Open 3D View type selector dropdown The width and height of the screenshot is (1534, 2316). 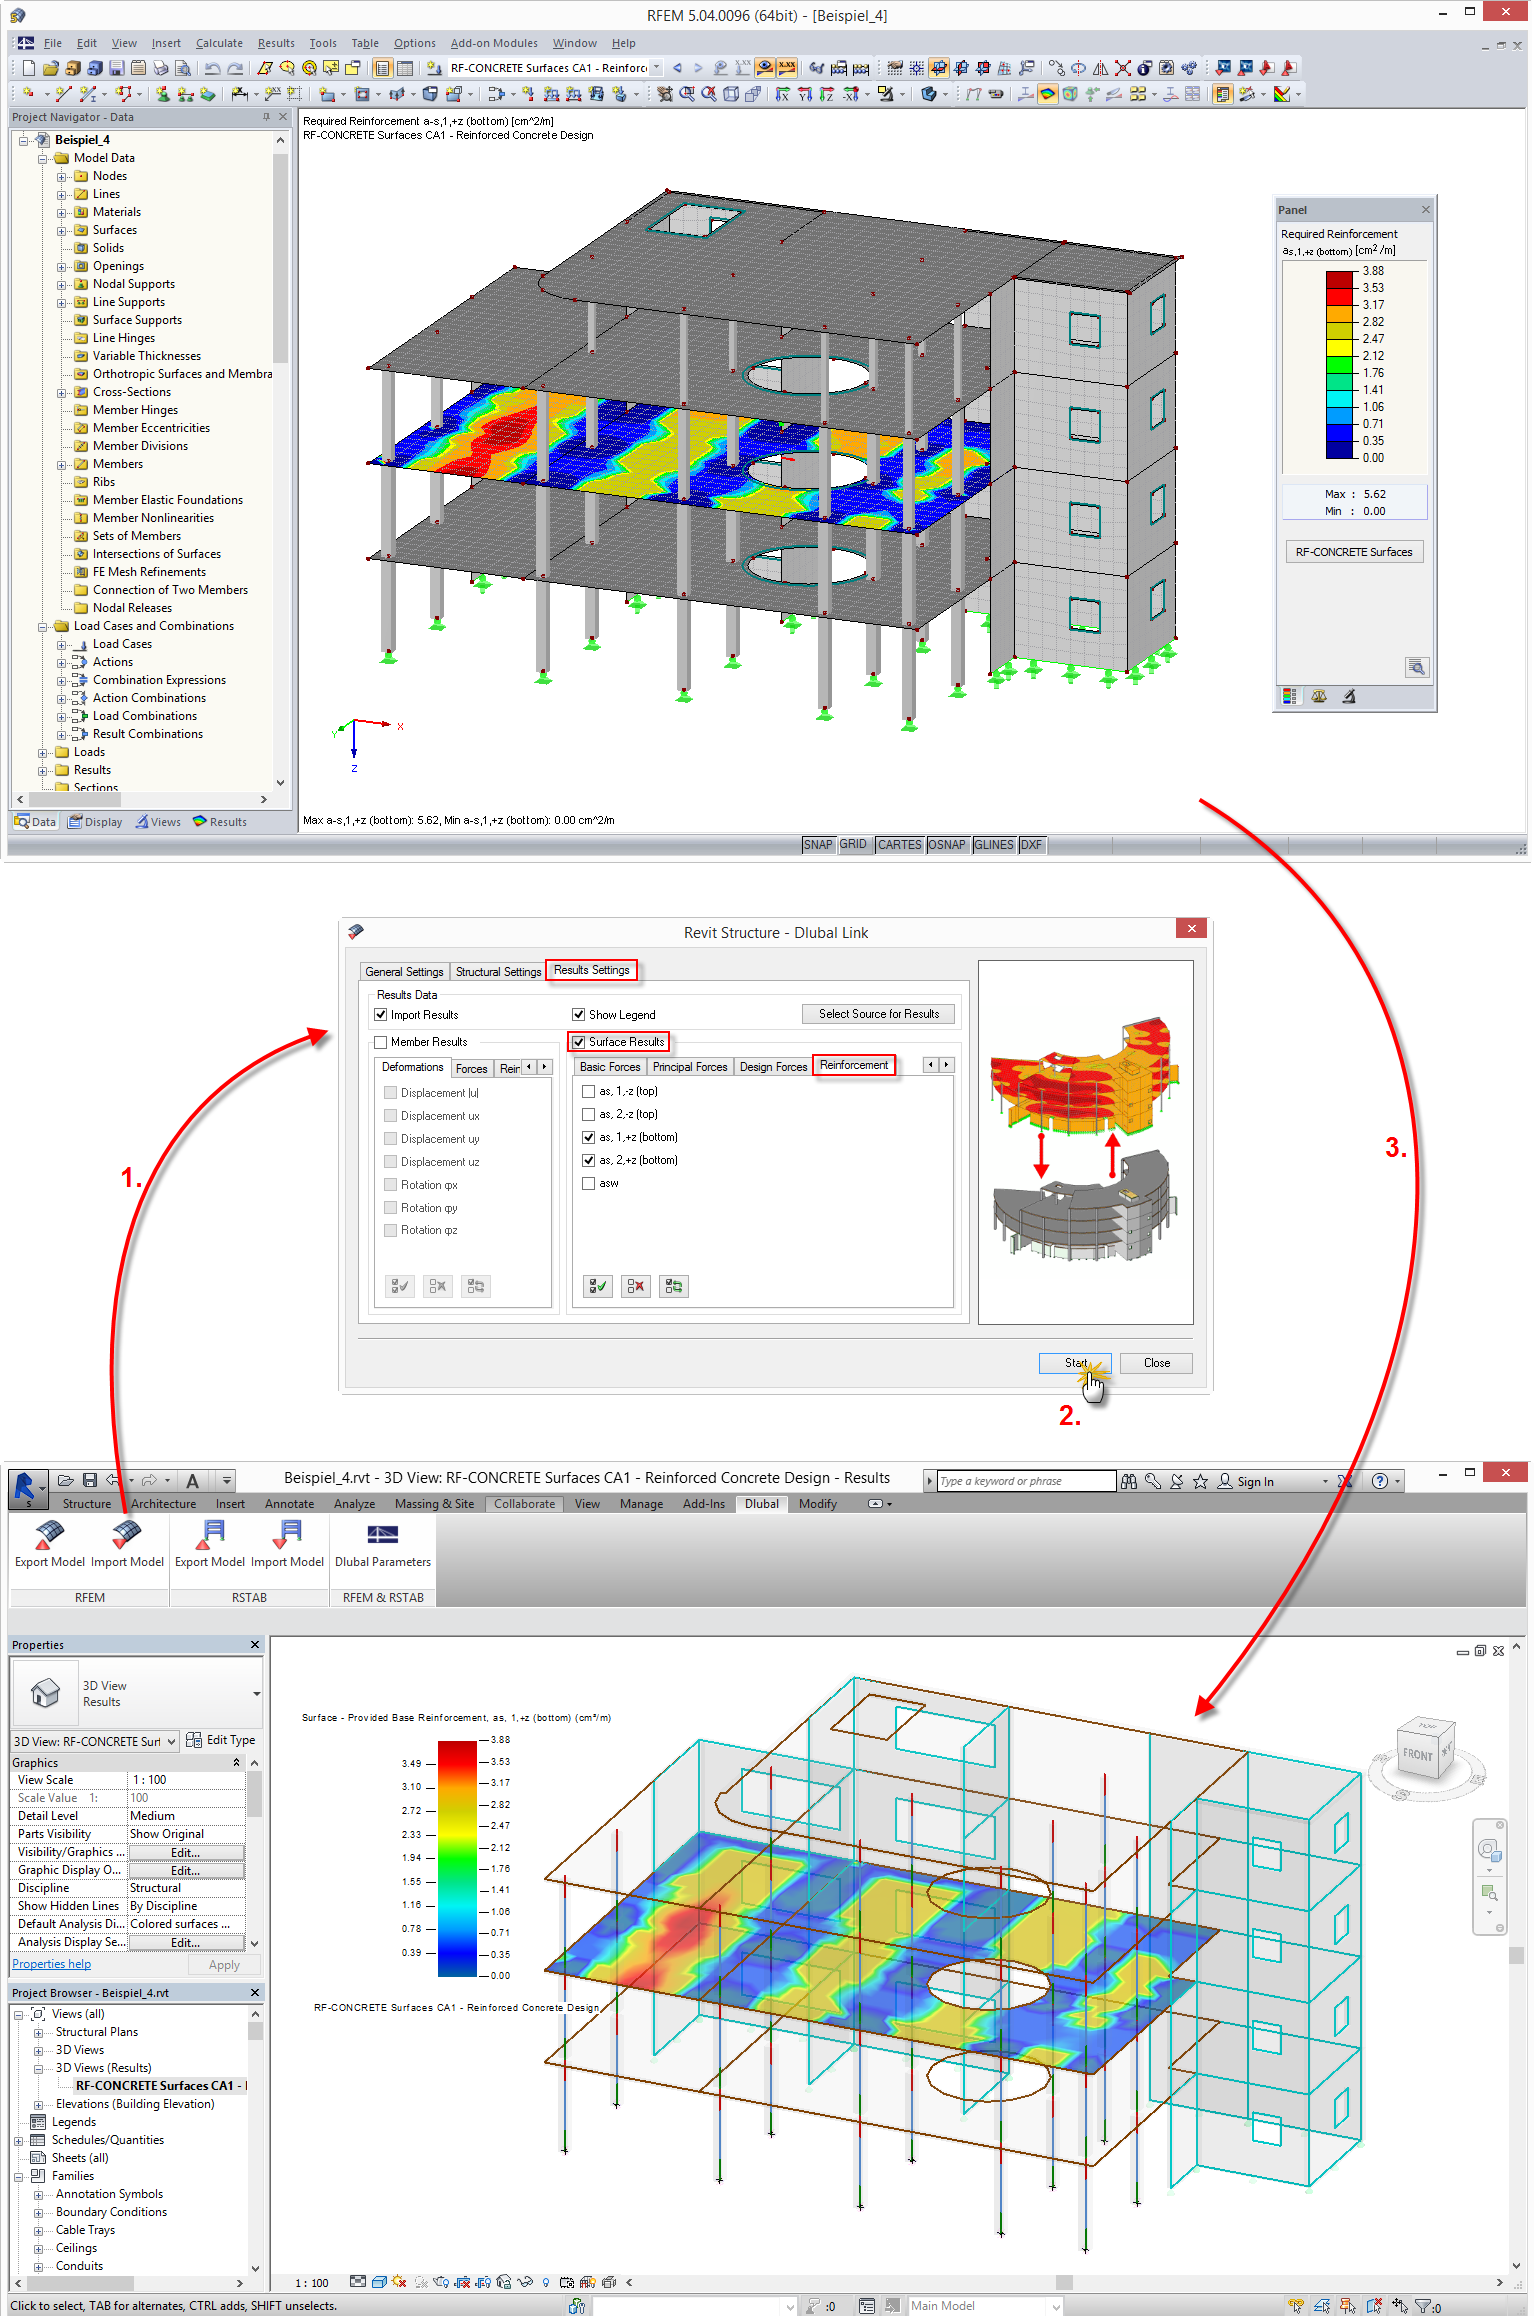pos(256,1693)
